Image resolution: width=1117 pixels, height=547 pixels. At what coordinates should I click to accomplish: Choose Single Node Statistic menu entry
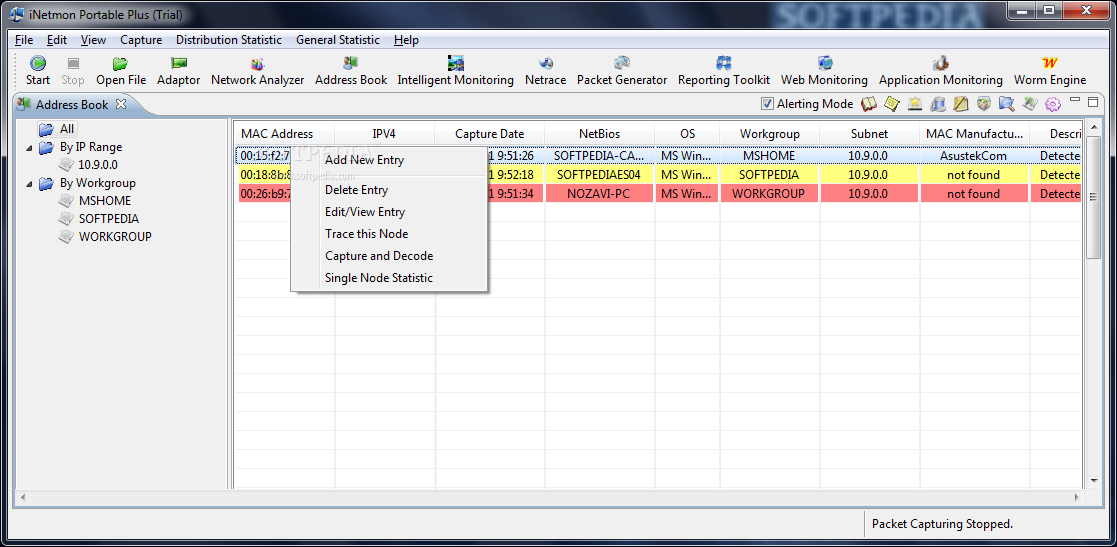point(389,278)
